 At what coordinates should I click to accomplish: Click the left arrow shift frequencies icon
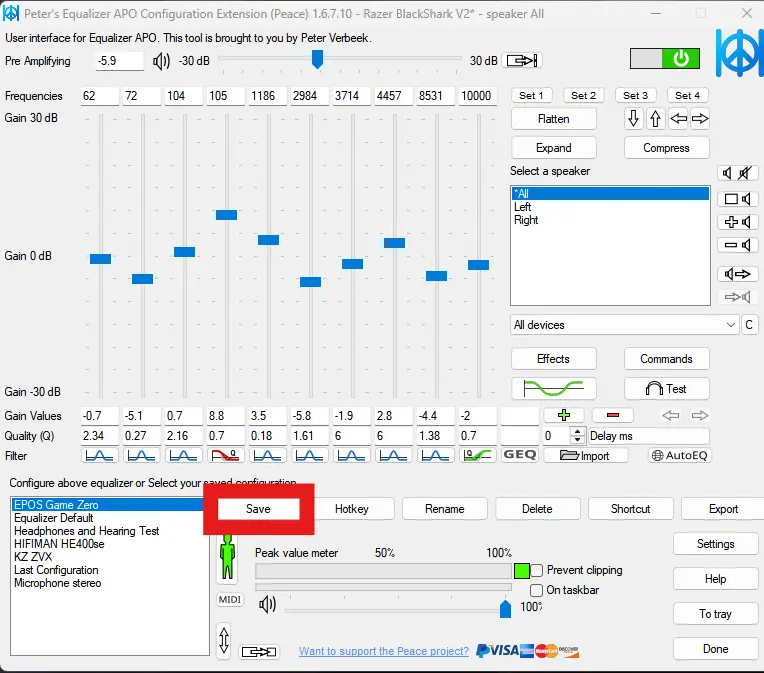[678, 119]
